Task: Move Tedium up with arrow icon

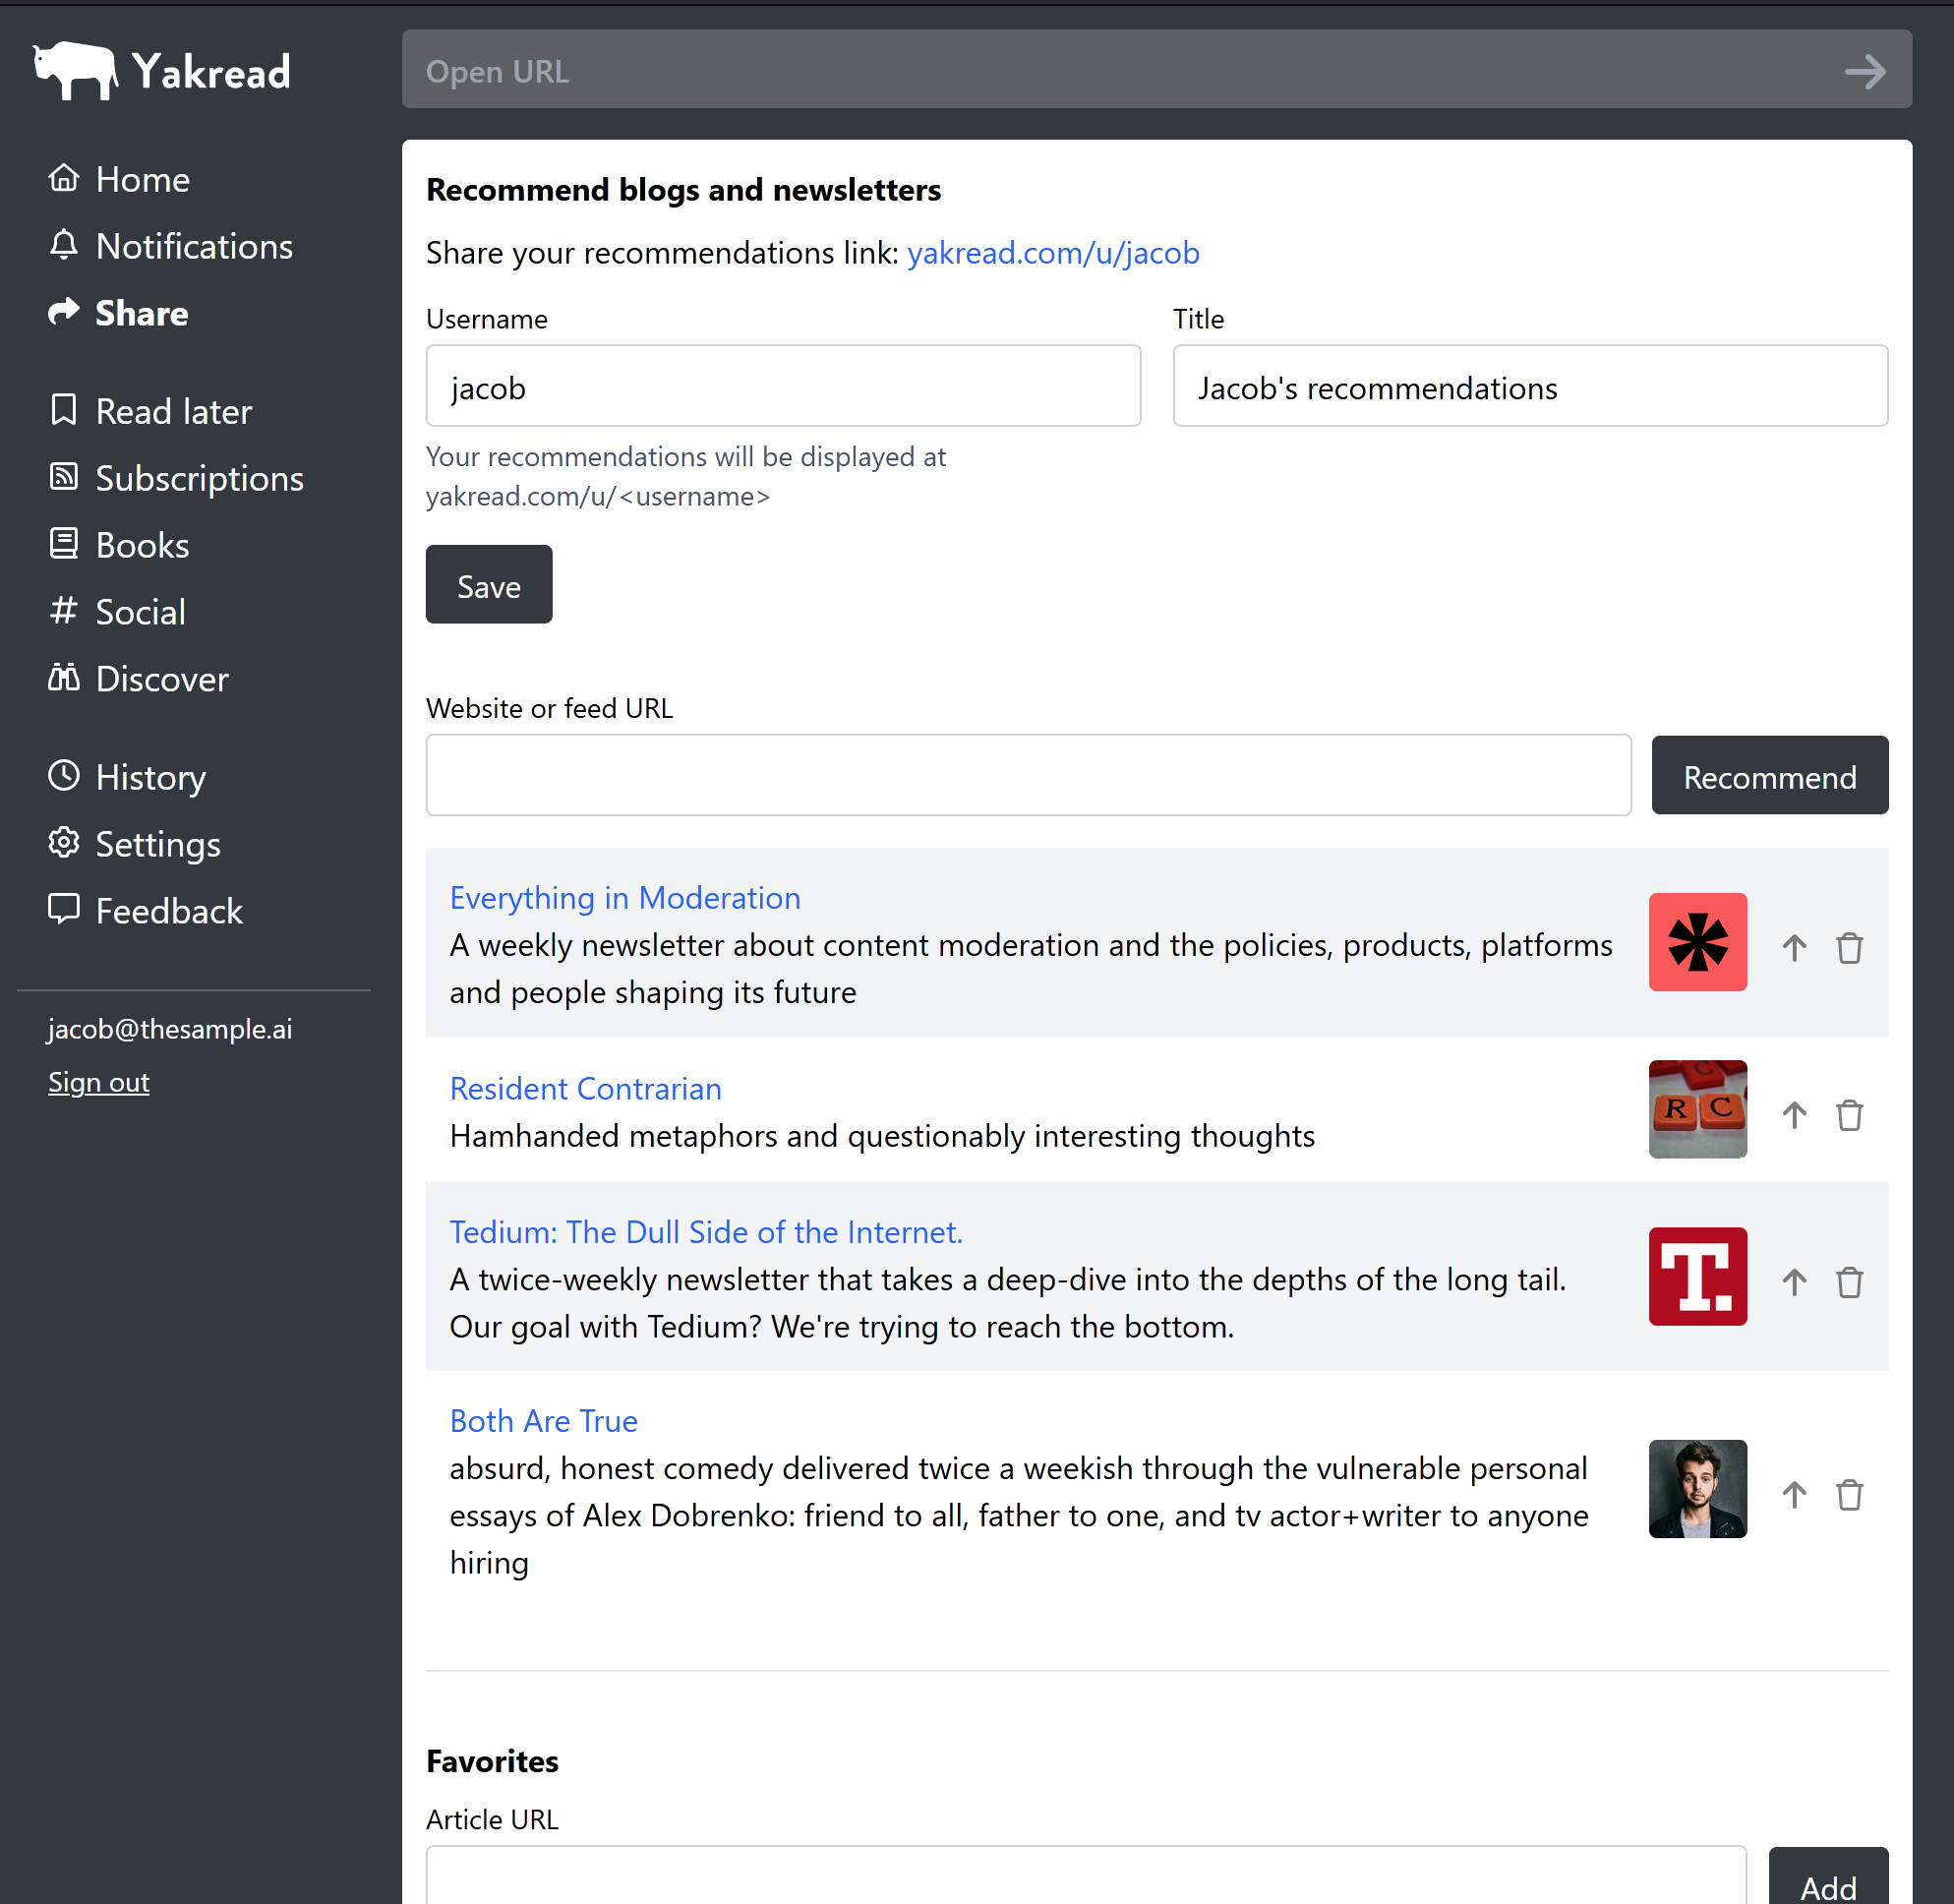Action: click(1794, 1281)
